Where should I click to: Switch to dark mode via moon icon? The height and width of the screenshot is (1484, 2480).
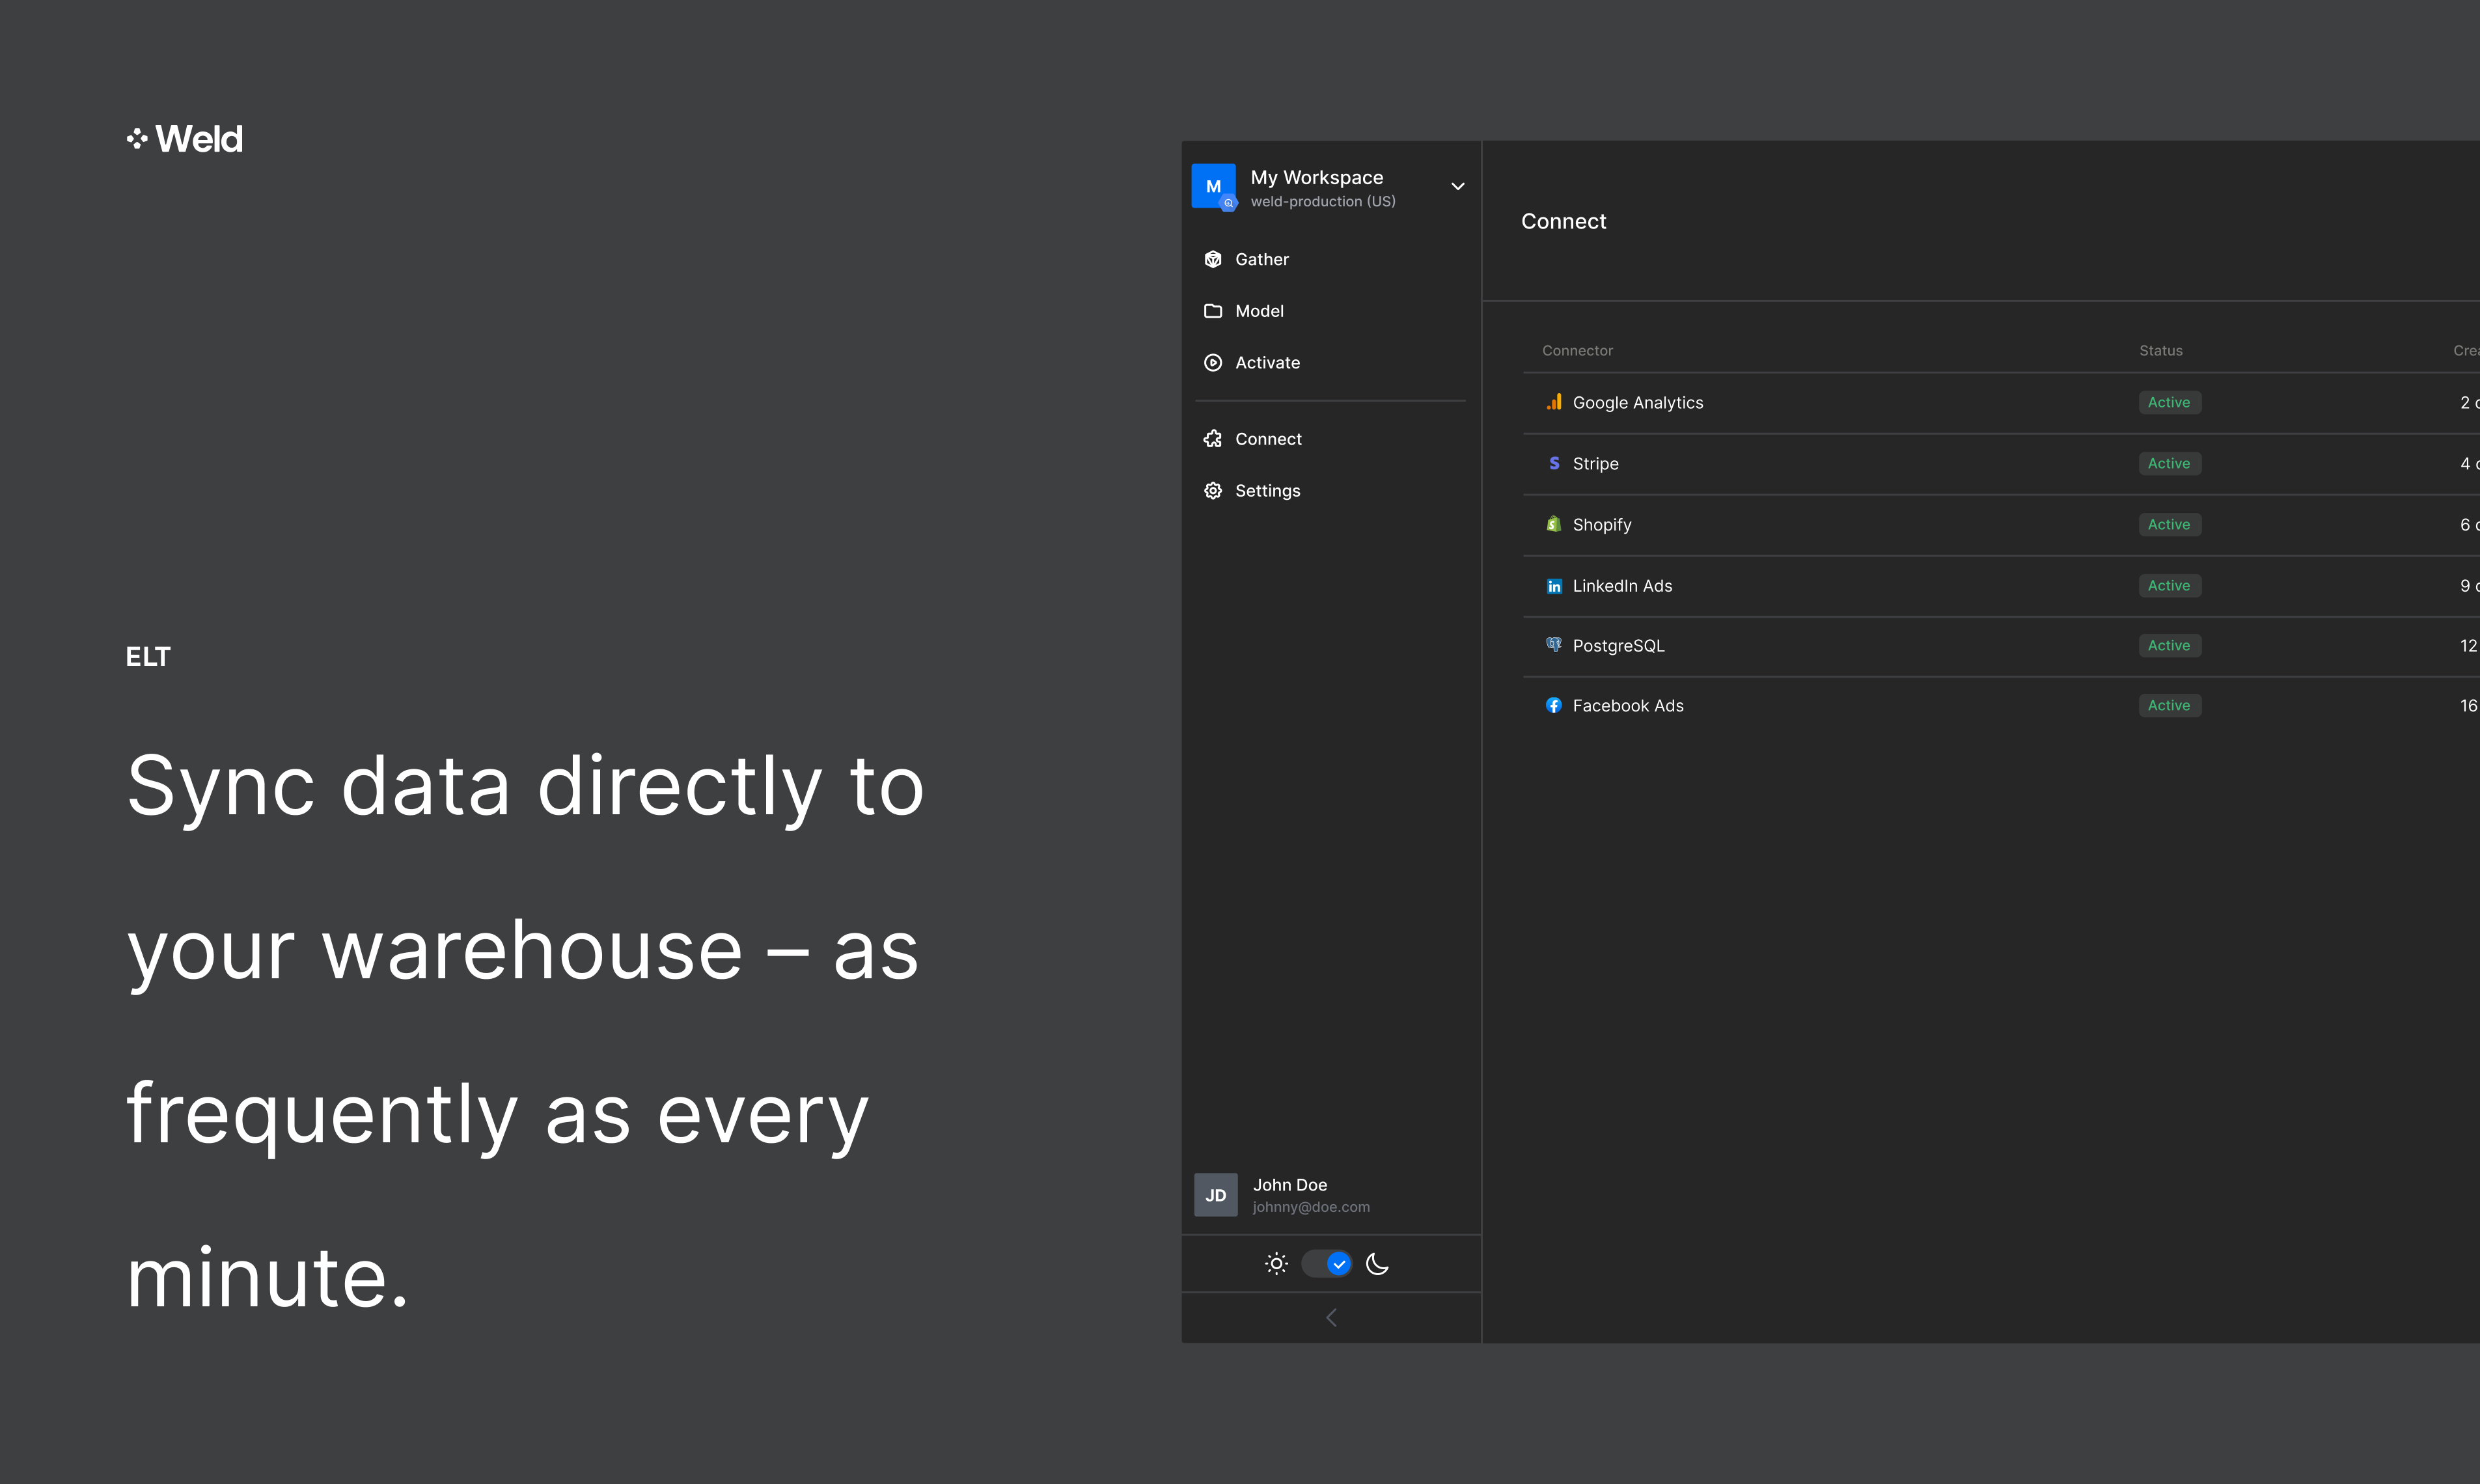1377,1264
